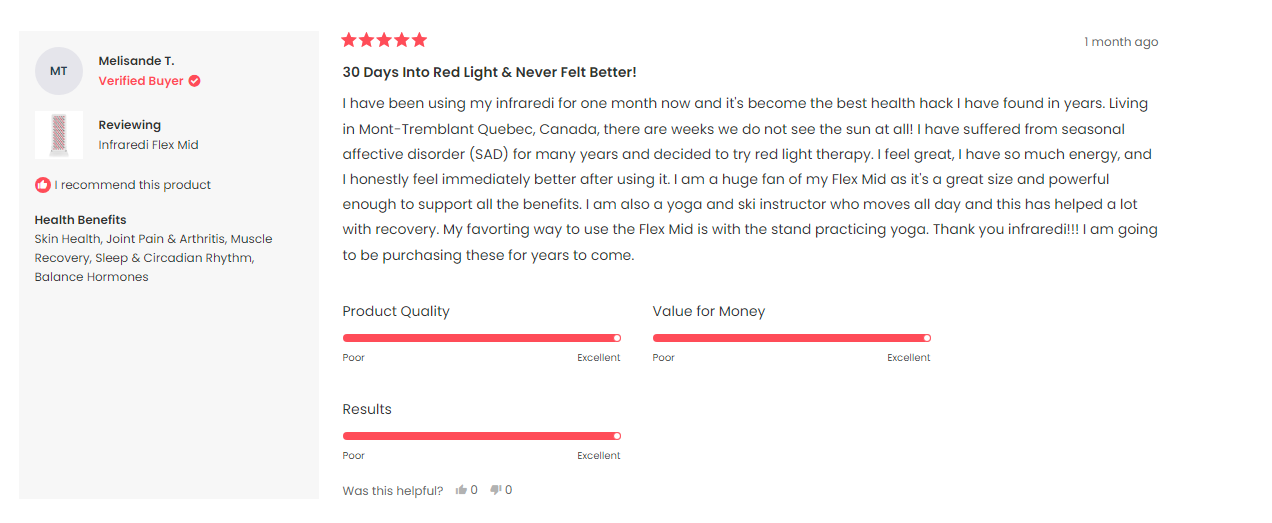Click the first star in rating
Image resolution: width=1272 pixels, height=523 pixels.
(349, 40)
